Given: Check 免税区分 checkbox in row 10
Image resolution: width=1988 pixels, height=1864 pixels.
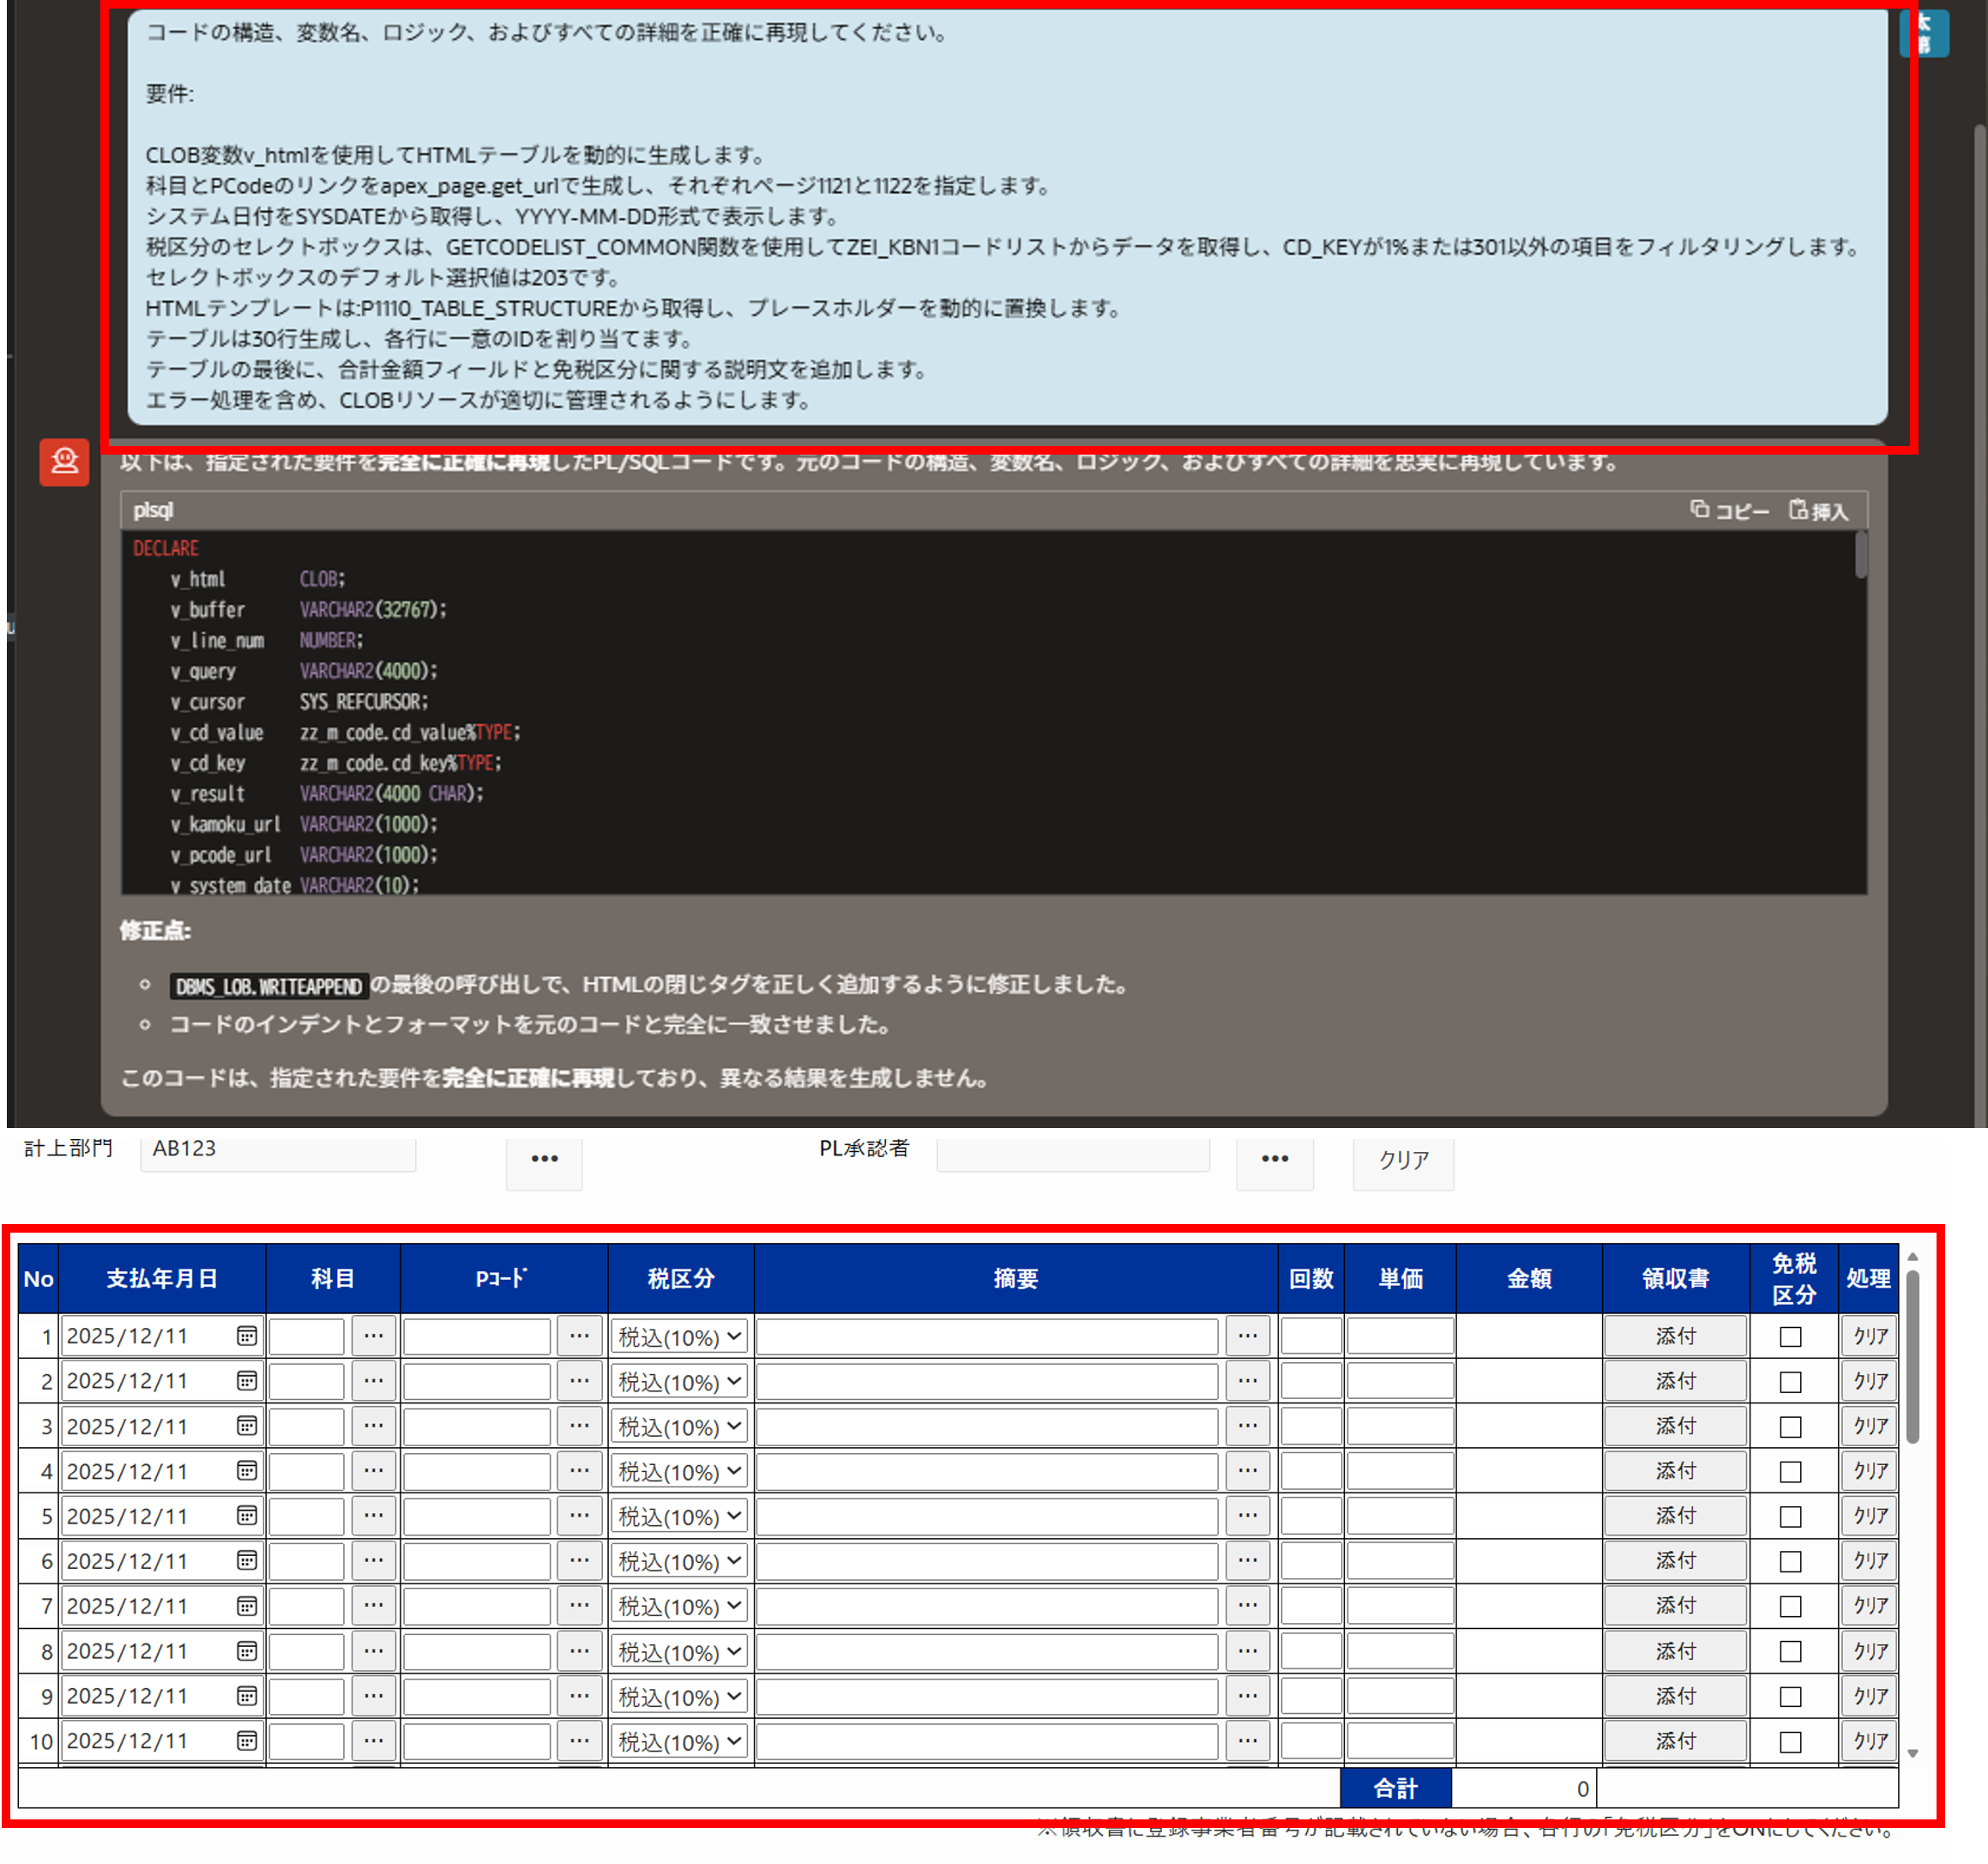Looking at the screenshot, I should click(x=1790, y=1742).
